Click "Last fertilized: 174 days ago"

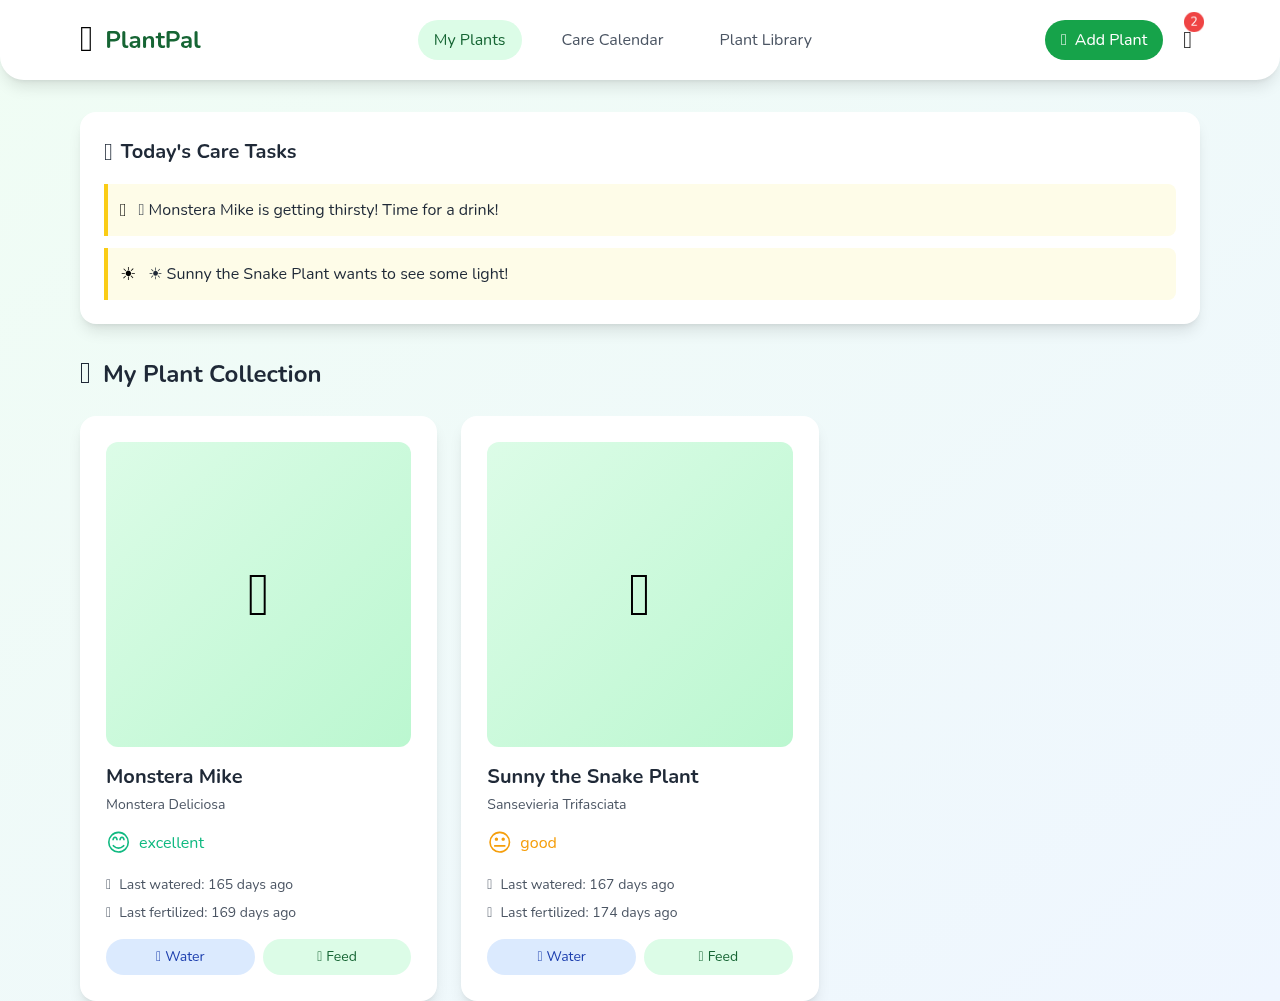pos(589,912)
